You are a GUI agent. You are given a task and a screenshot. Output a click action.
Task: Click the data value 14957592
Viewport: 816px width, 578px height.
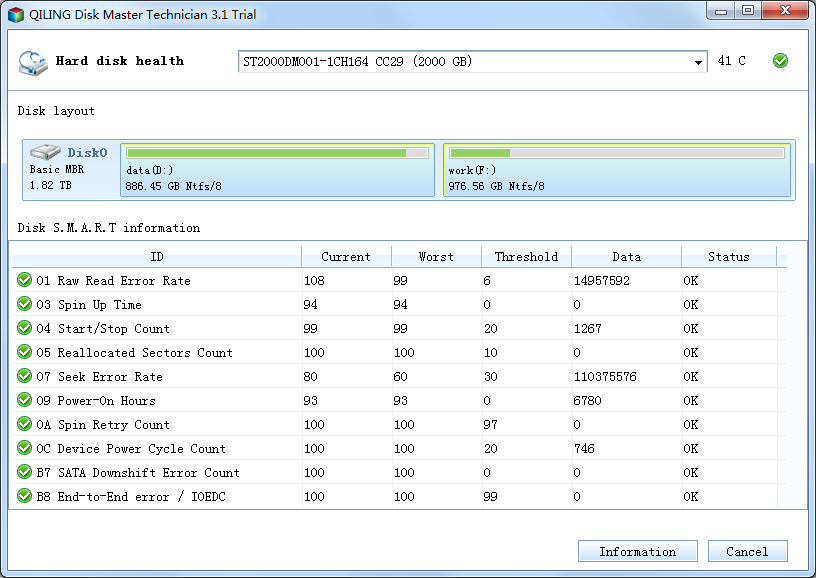pos(602,281)
